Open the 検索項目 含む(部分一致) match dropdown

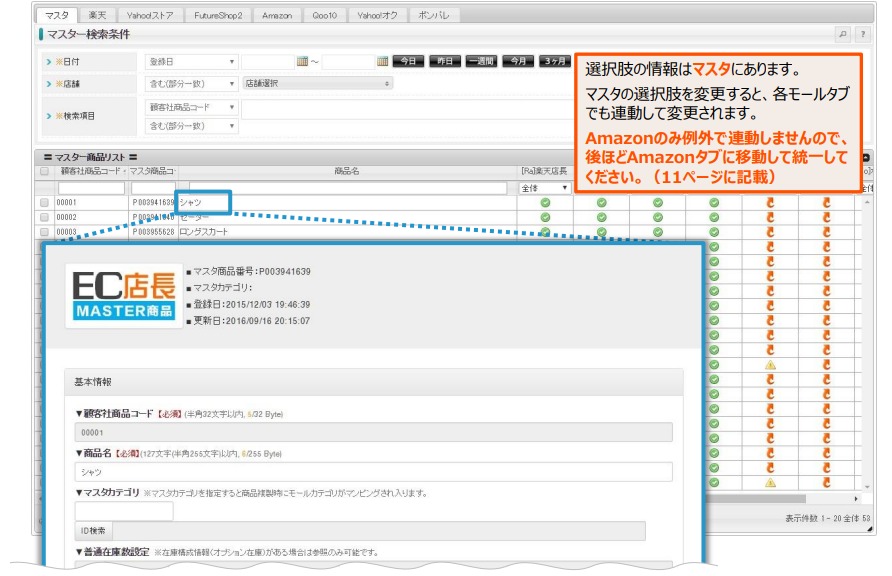(191, 126)
